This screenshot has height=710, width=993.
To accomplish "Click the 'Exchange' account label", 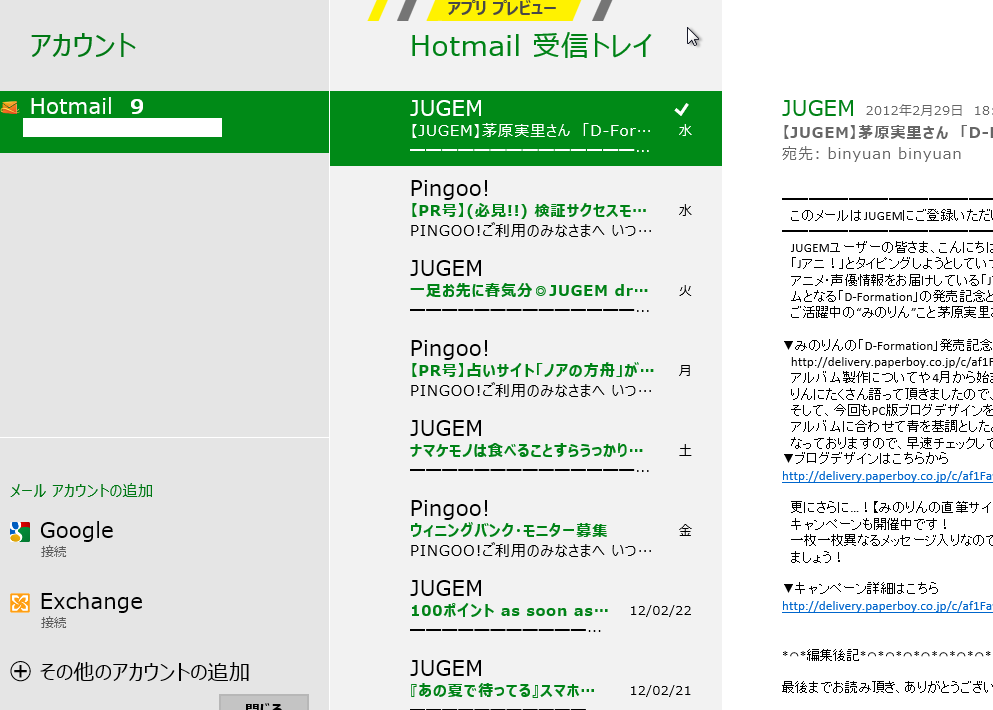I will tap(91, 601).
